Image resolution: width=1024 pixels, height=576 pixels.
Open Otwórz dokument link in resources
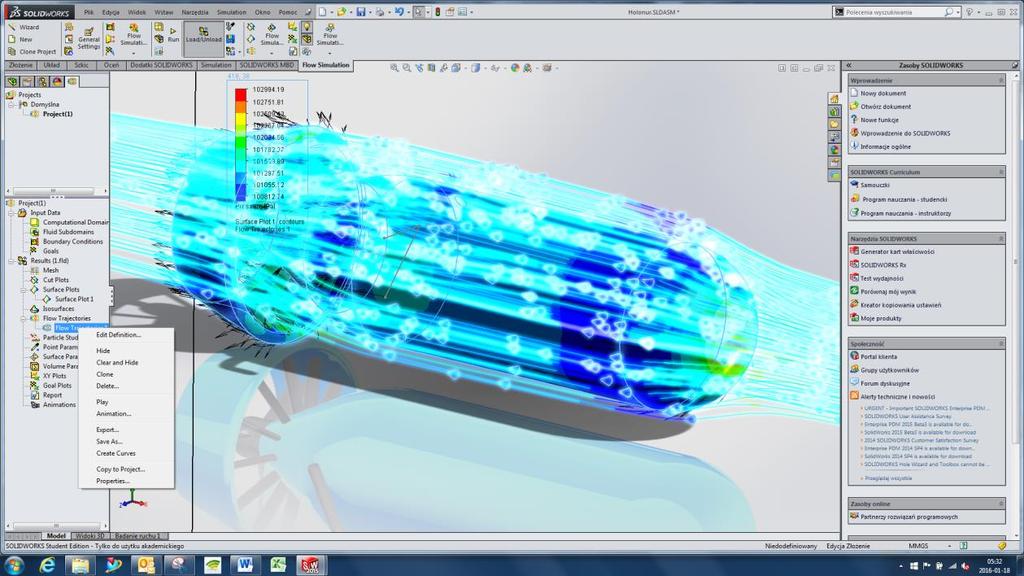coord(886,106)
